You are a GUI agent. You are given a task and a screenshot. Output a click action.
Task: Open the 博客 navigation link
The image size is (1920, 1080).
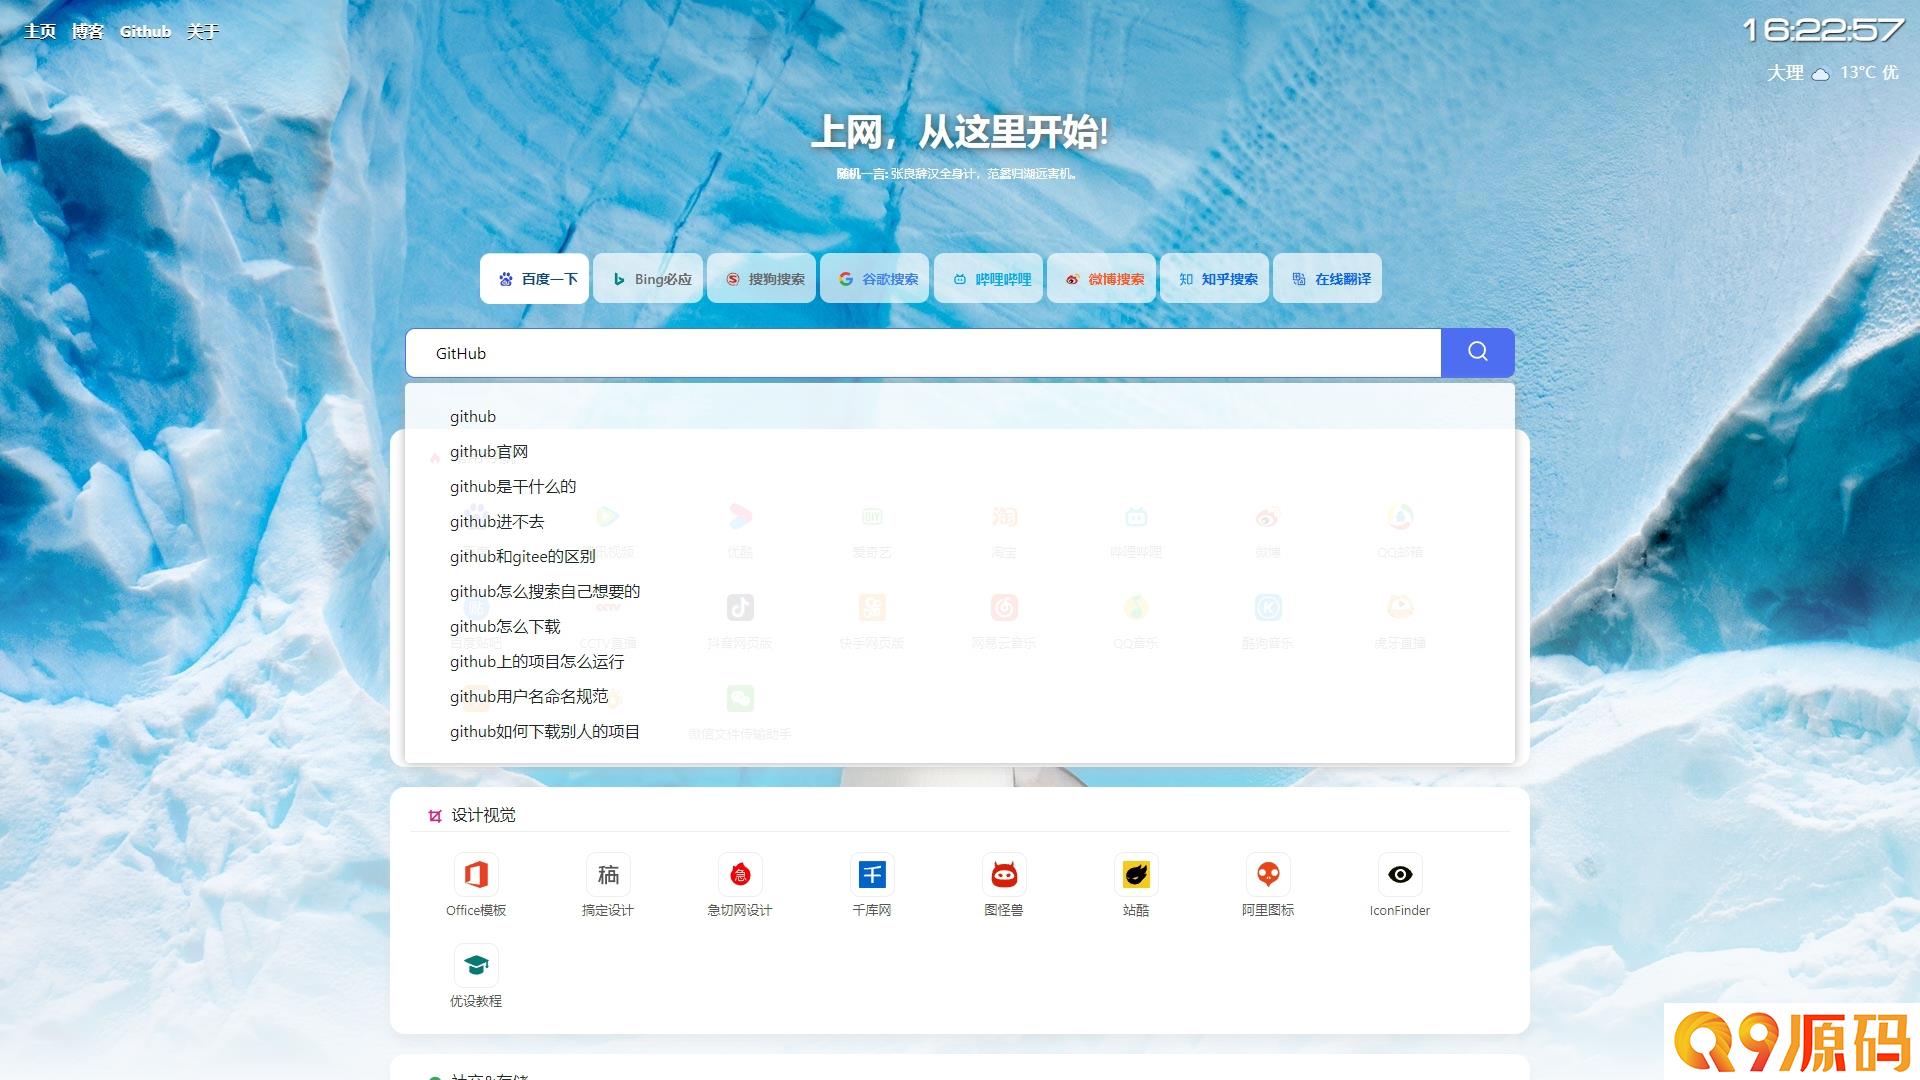(x=88, y=31)
